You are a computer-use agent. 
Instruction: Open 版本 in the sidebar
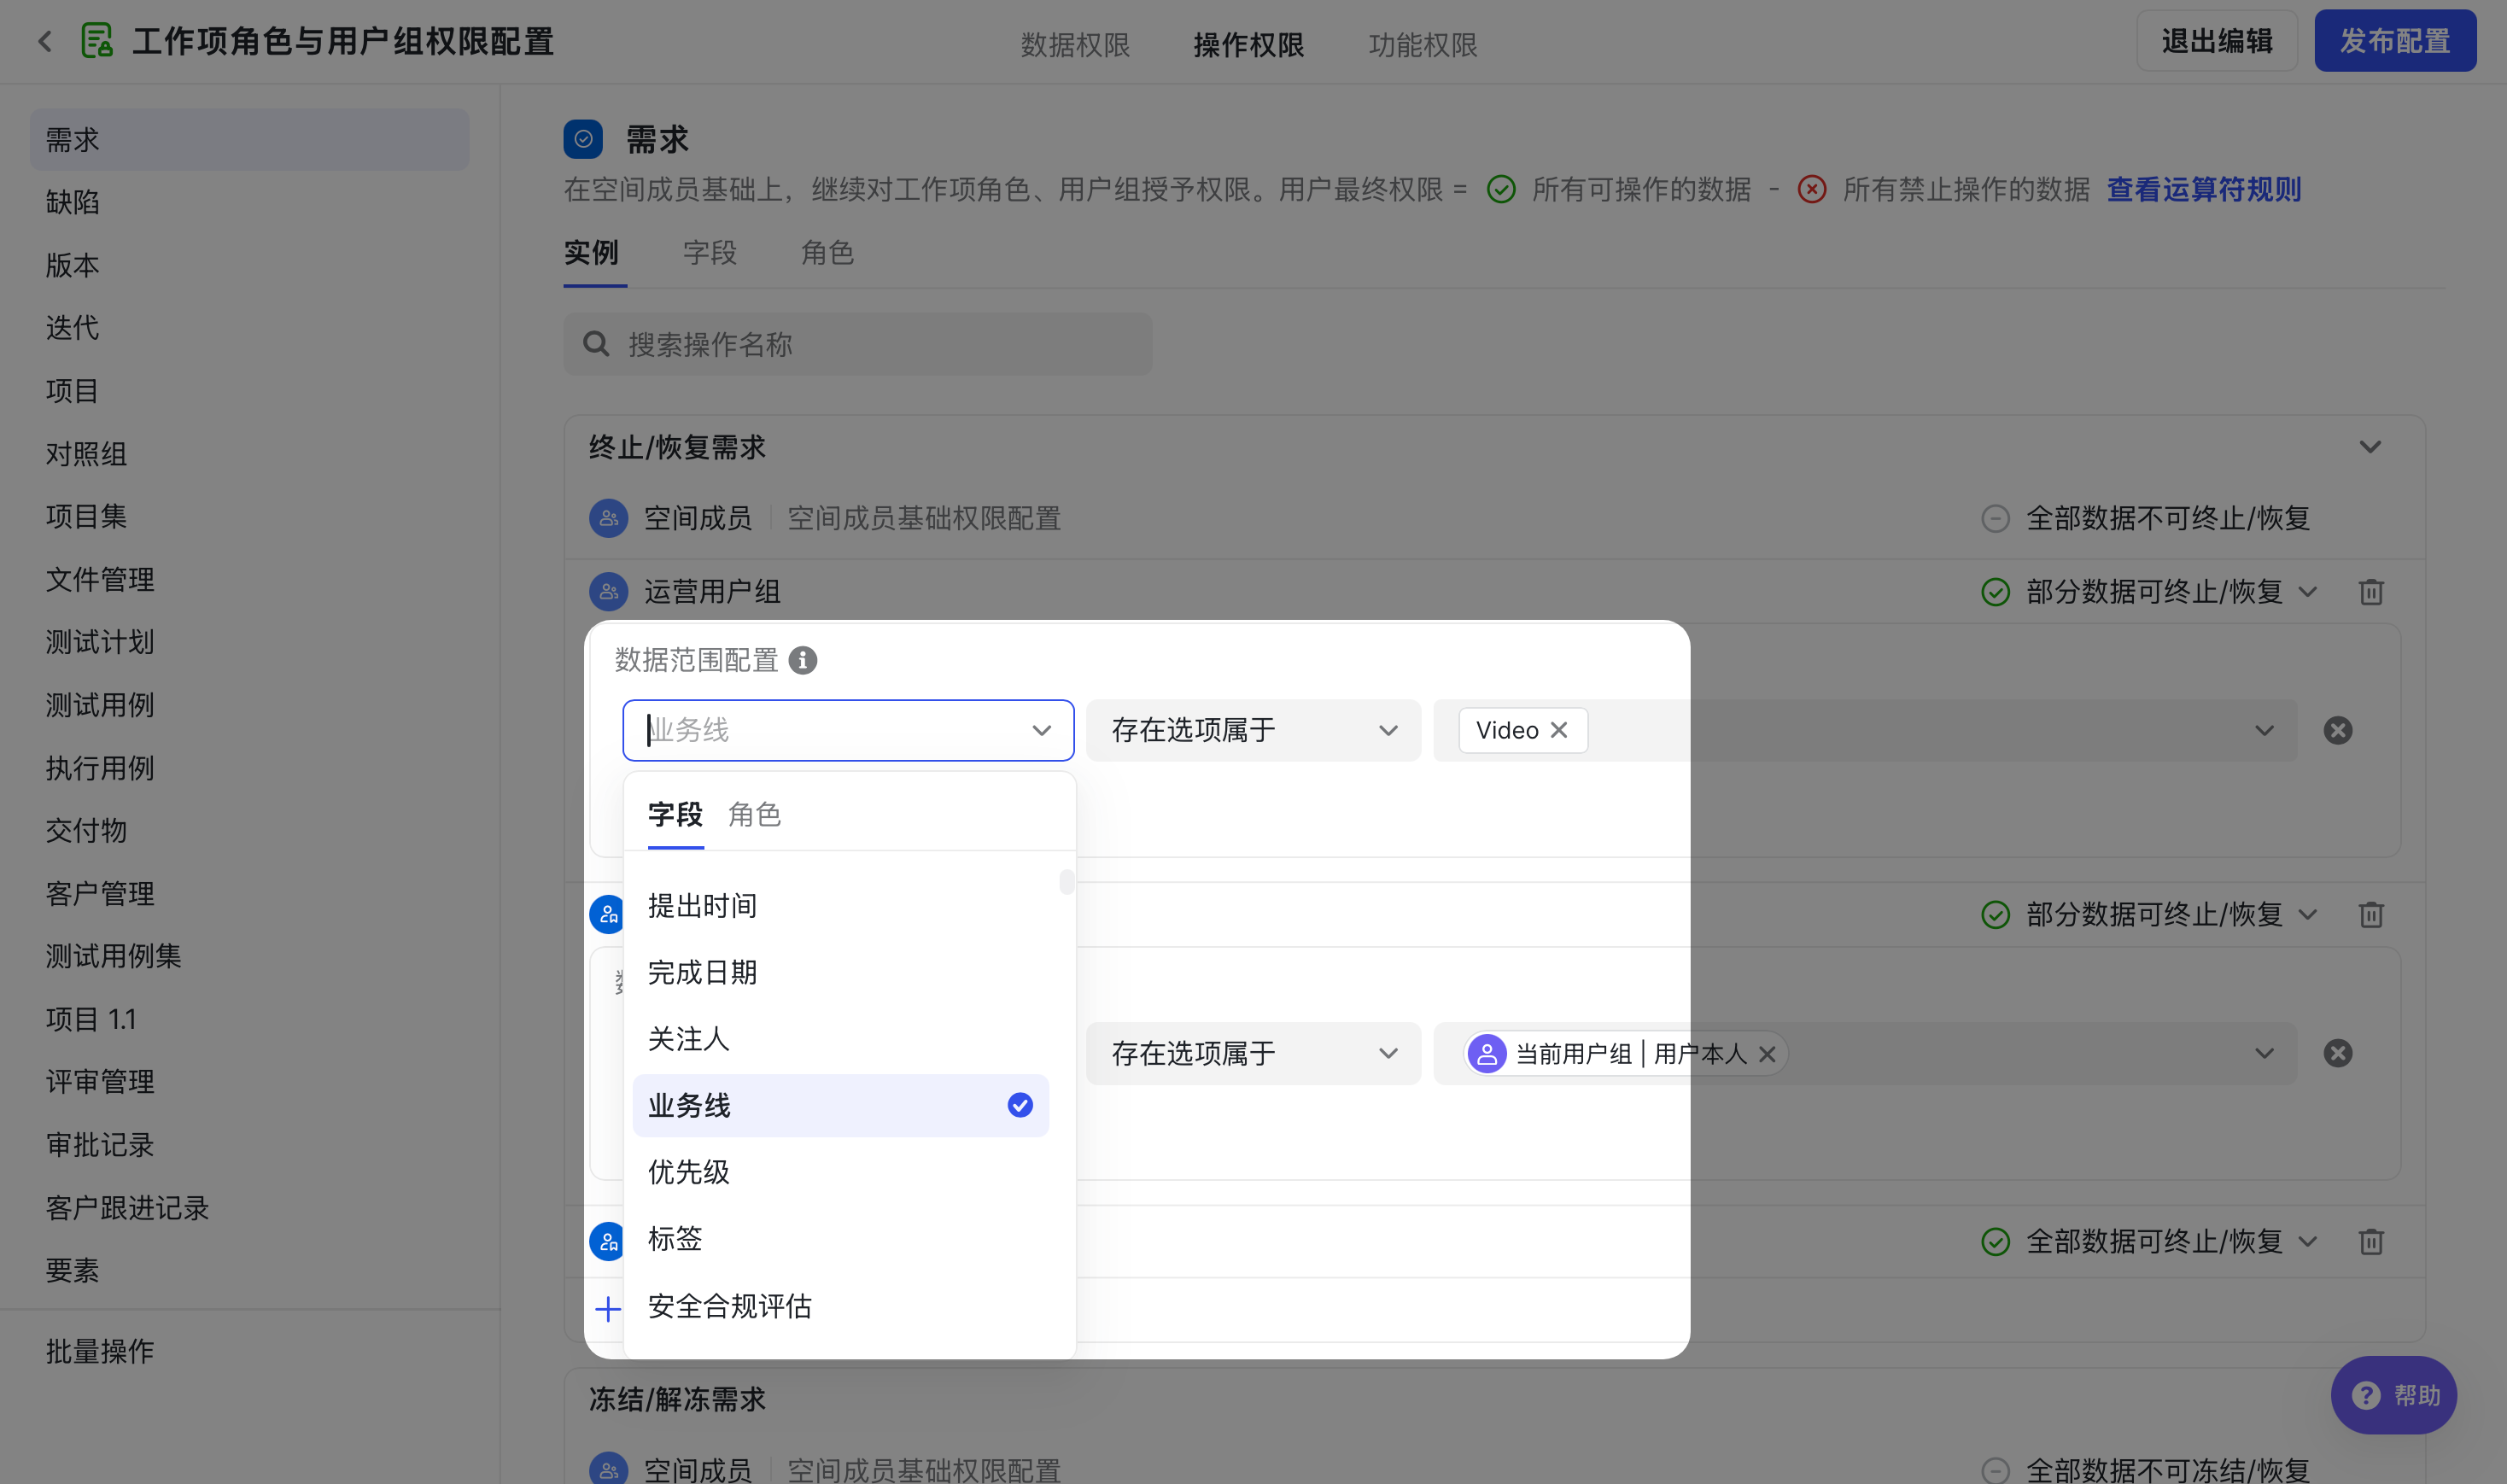click(249, 265)
